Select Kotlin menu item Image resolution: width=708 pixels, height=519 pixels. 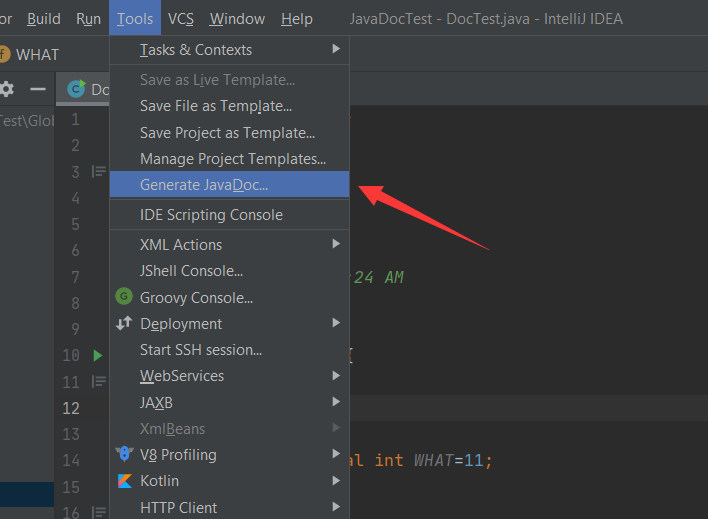coord(229,481)
